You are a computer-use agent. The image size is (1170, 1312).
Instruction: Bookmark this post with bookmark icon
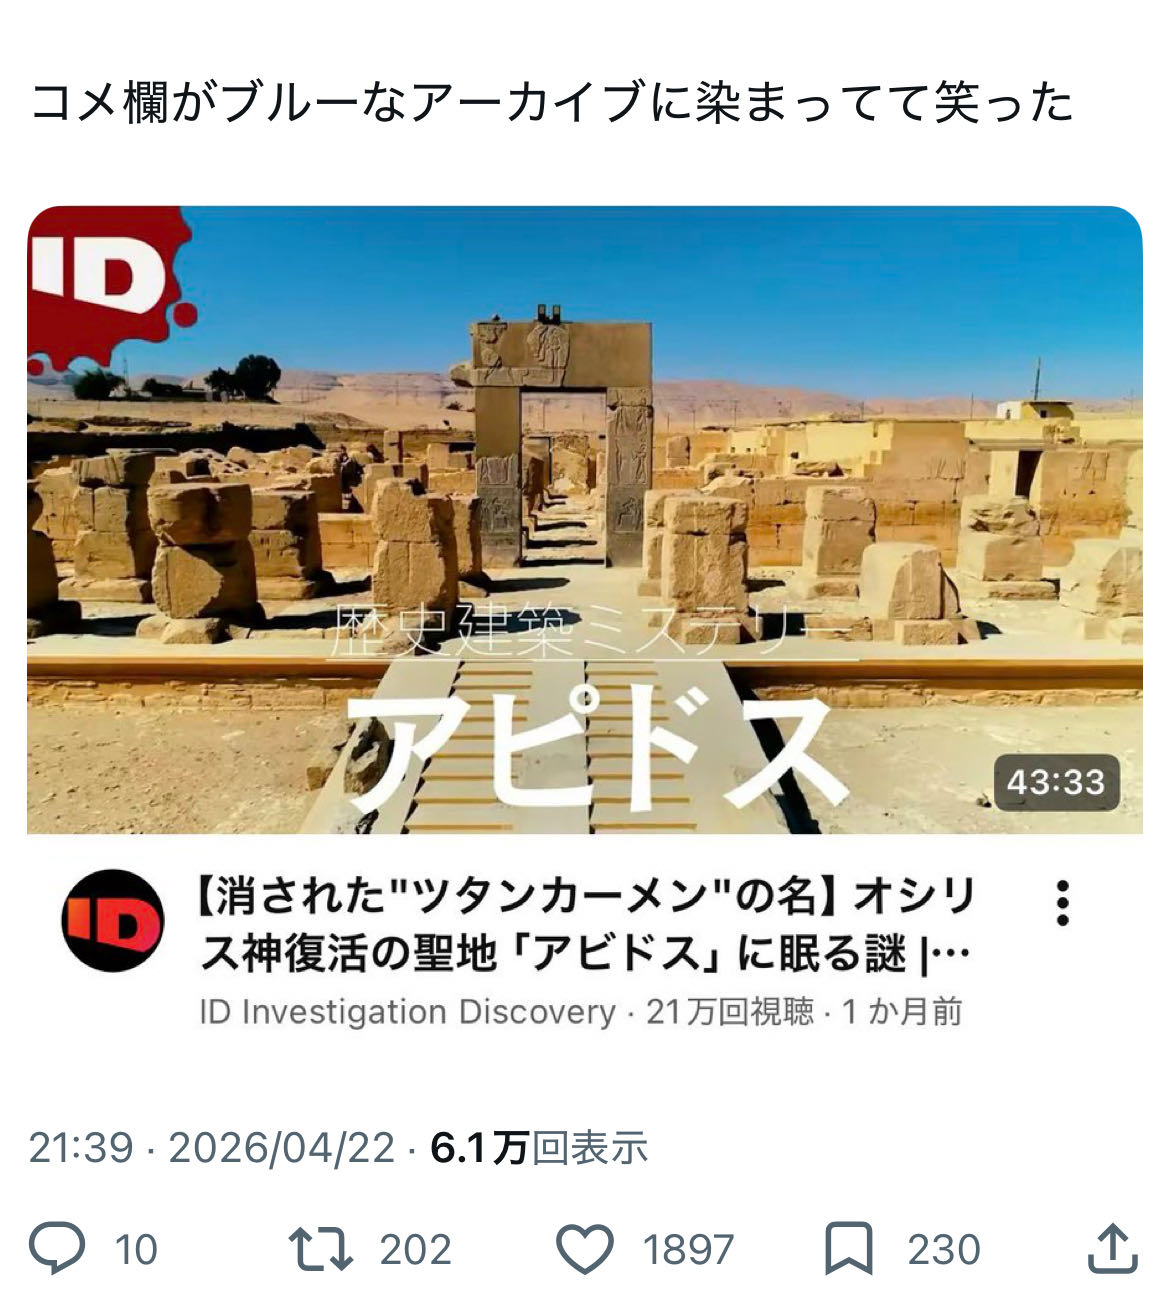point(849,1249)
